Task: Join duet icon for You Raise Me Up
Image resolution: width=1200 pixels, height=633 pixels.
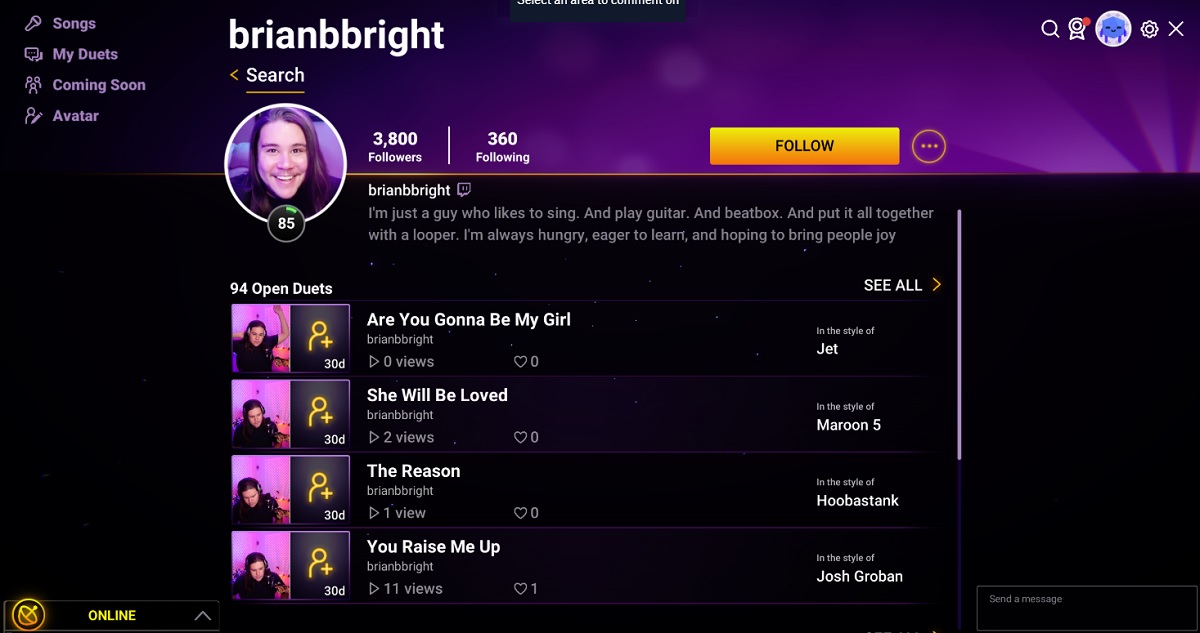Action: (320, 562)
